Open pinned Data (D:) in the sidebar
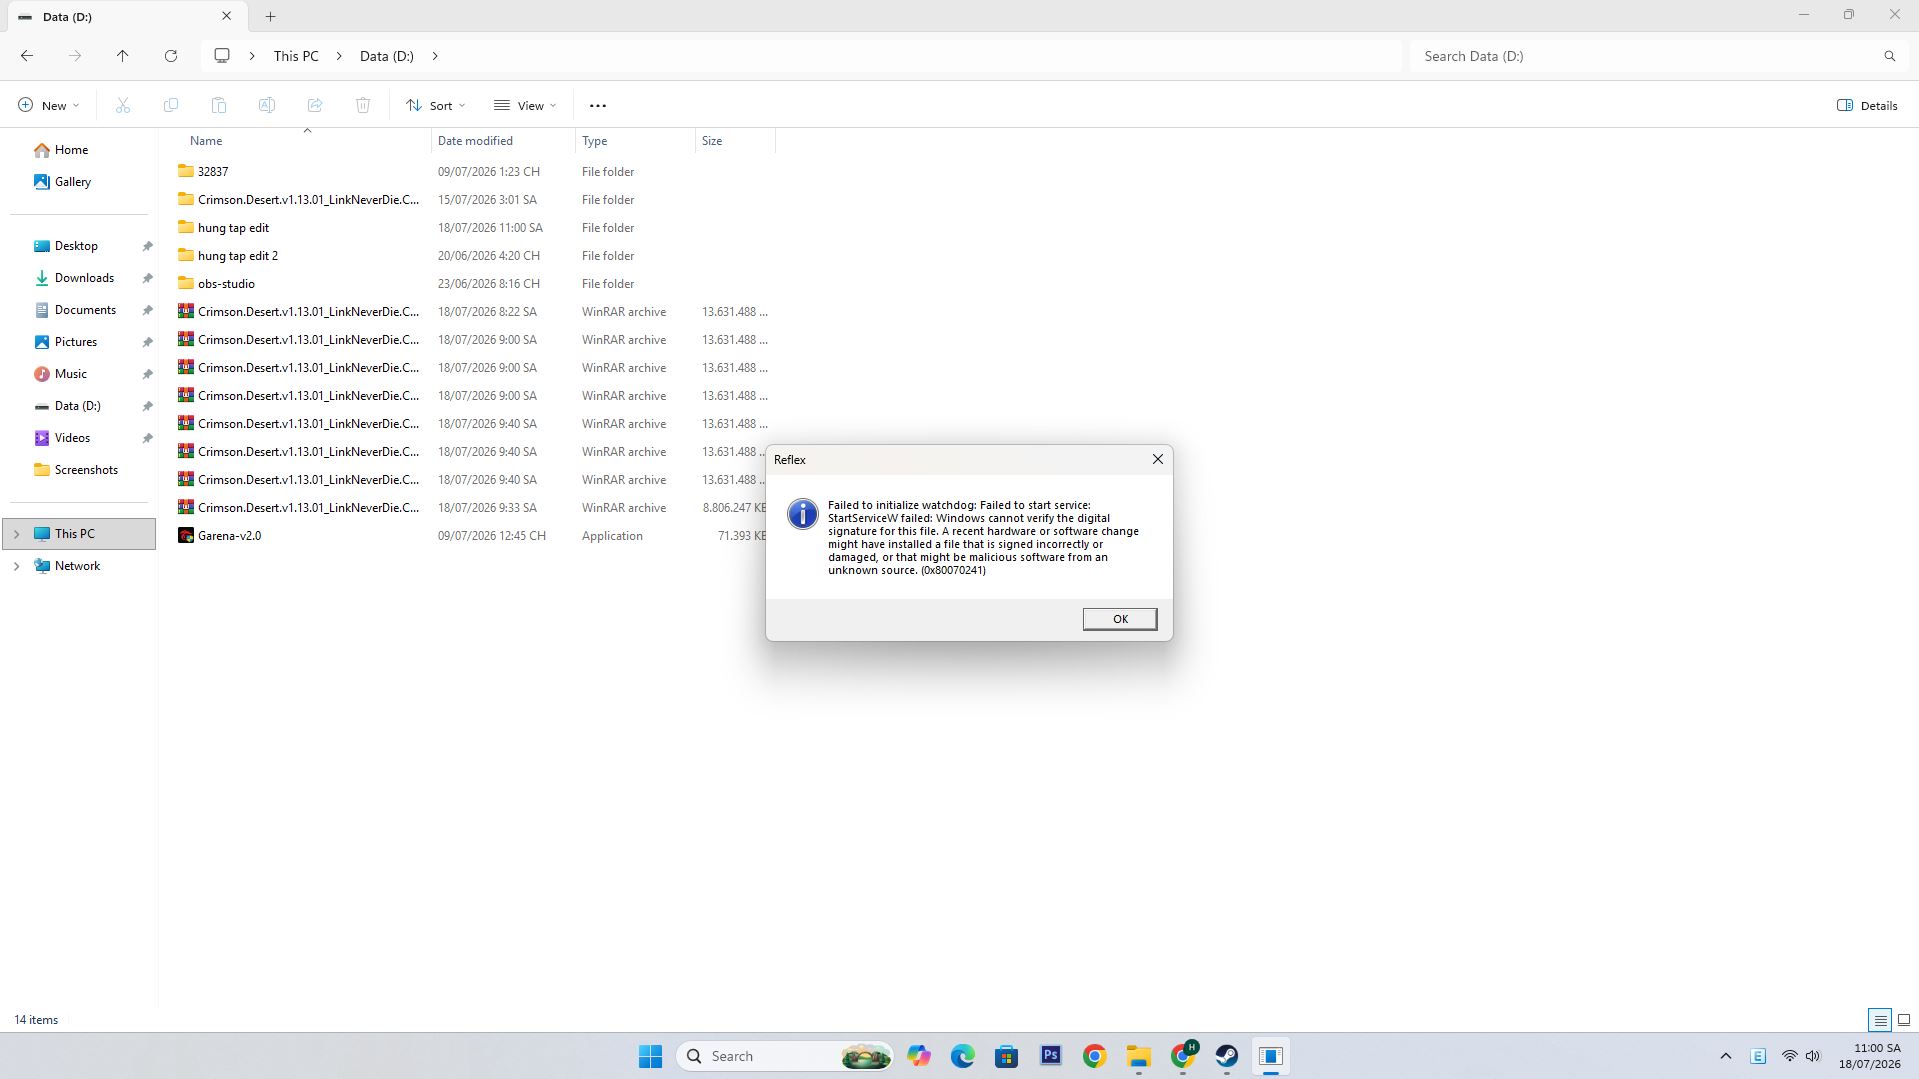1919x1079 pixels. click(77, 406)
